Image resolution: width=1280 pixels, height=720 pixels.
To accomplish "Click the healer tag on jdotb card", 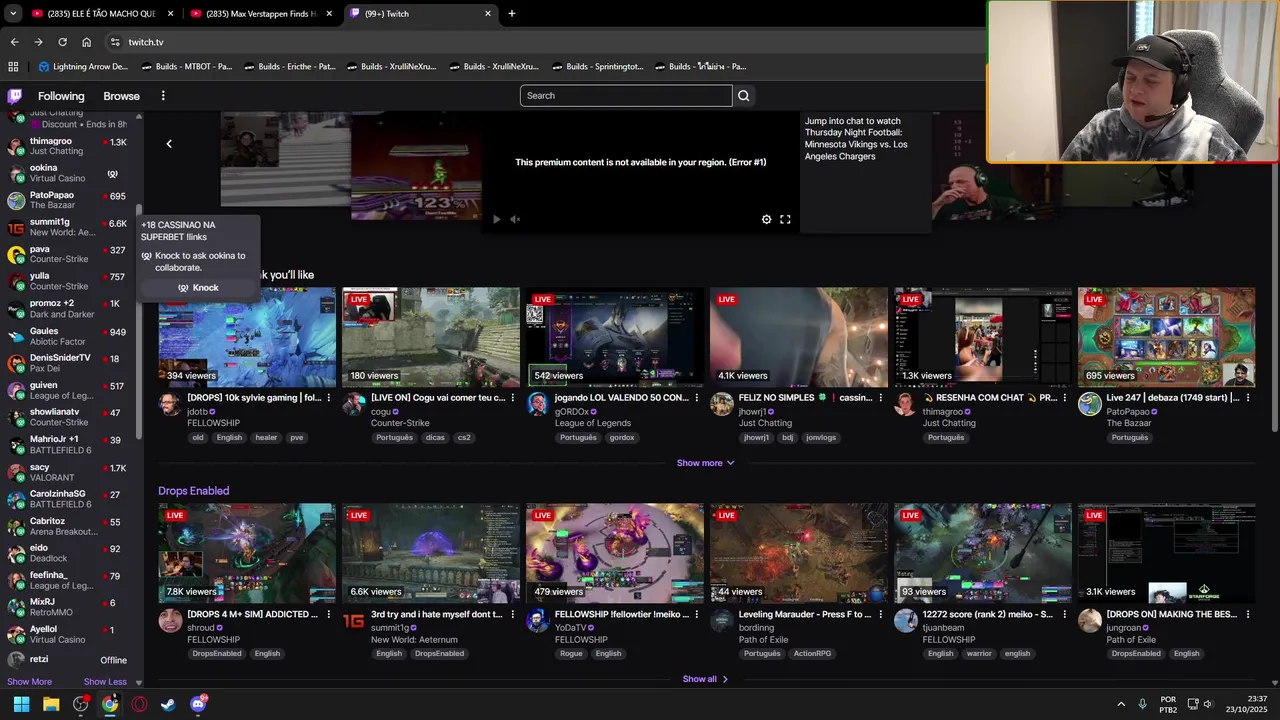I will (266, 438).
